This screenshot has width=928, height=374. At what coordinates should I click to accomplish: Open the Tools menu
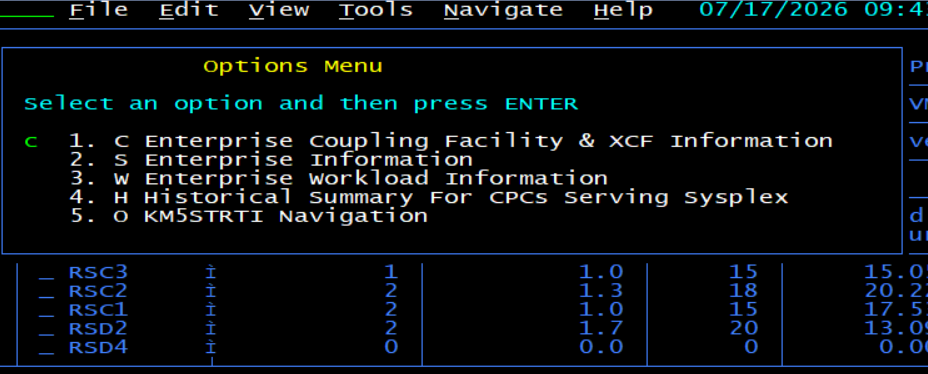pyautogui.click(x=376, y=10)
